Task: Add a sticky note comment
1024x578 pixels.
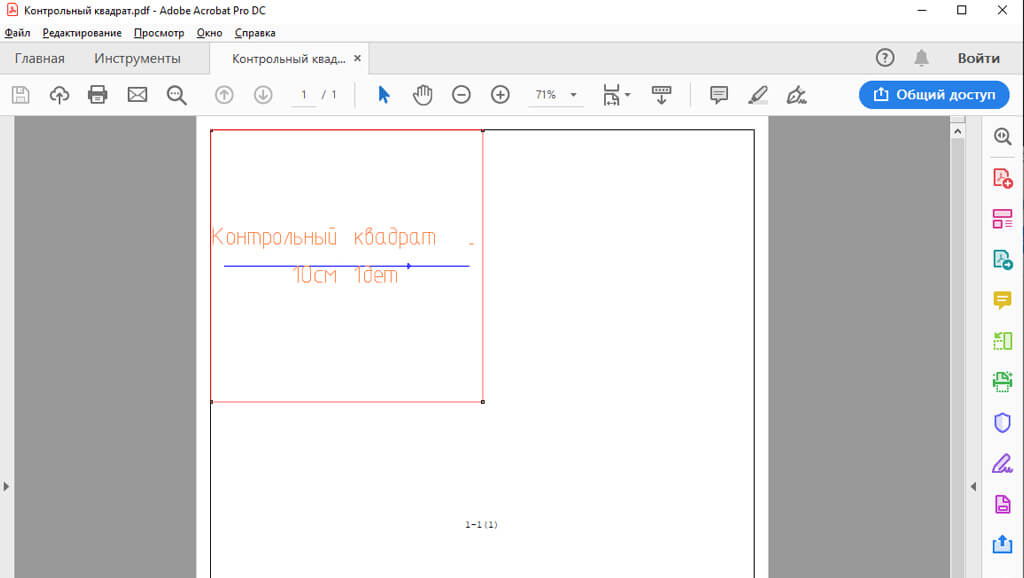Action: tap(718, 95)
